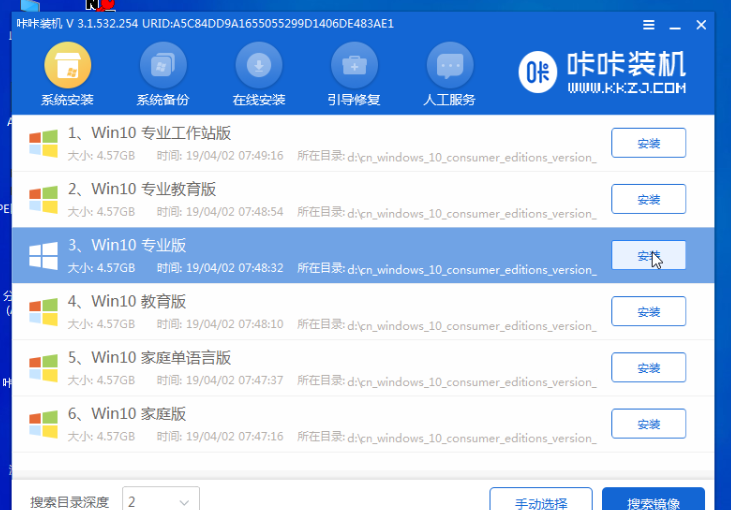Open the 系统备份 icon

(x=163, y=68)
